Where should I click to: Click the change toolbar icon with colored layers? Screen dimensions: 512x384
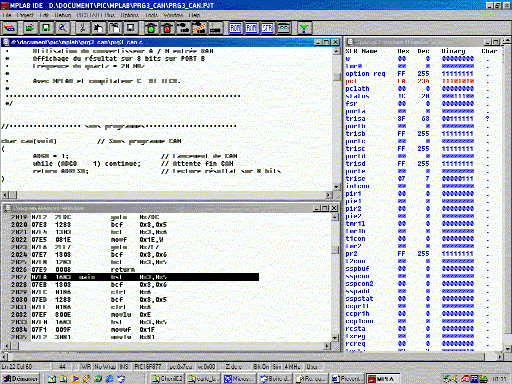[10, 28]
